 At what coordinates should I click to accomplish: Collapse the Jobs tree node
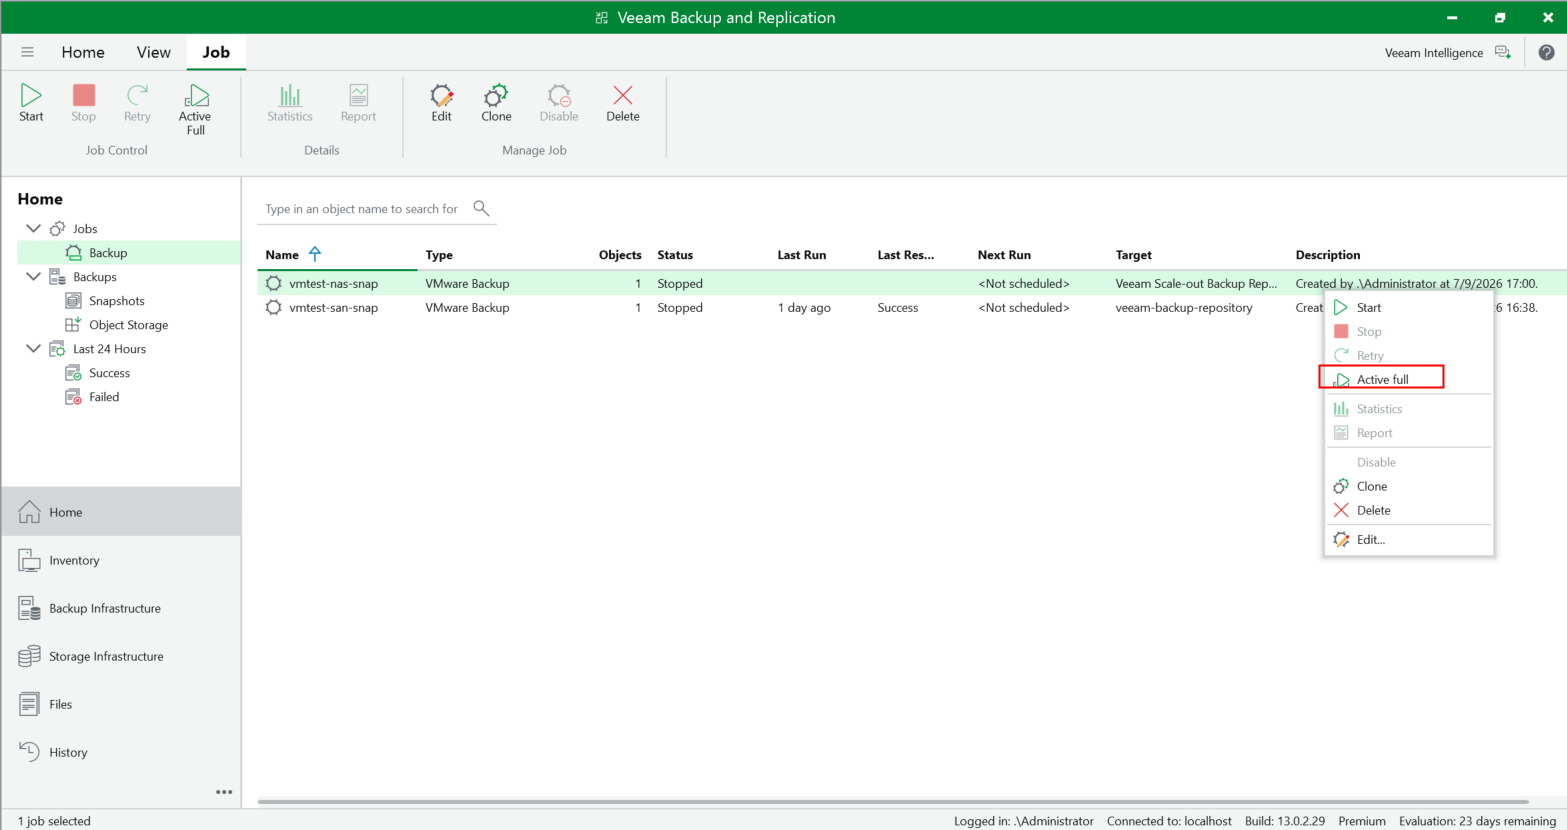(33, 228)
